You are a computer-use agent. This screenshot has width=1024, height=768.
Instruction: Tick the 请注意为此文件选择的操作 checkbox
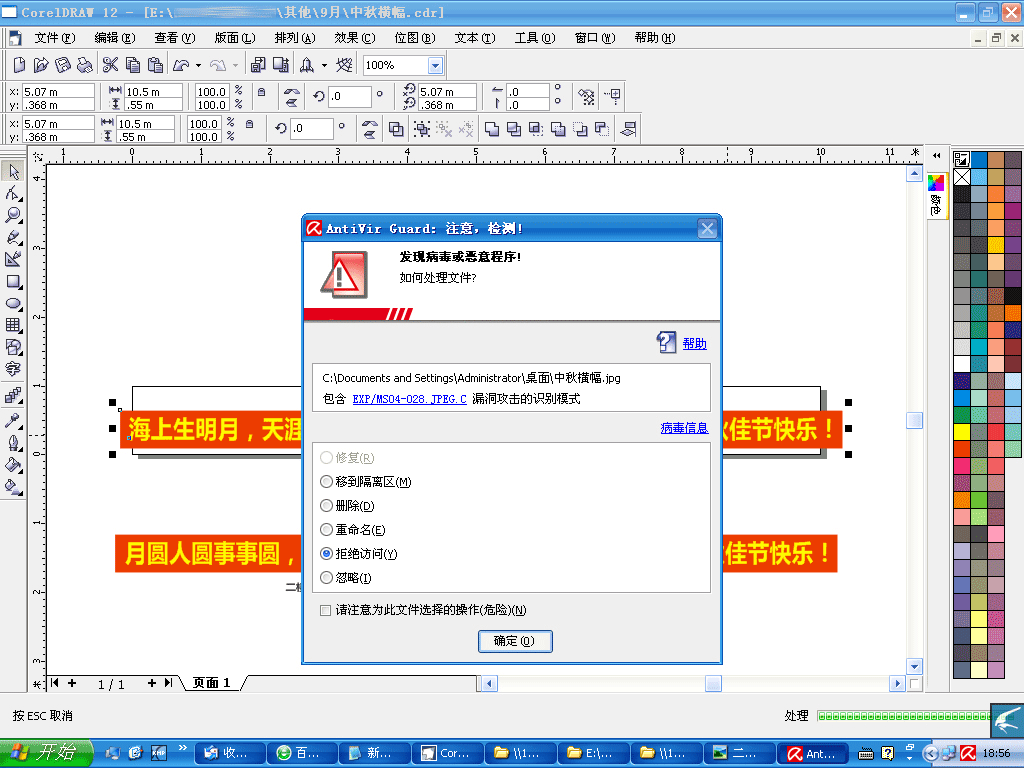[325, 610]
